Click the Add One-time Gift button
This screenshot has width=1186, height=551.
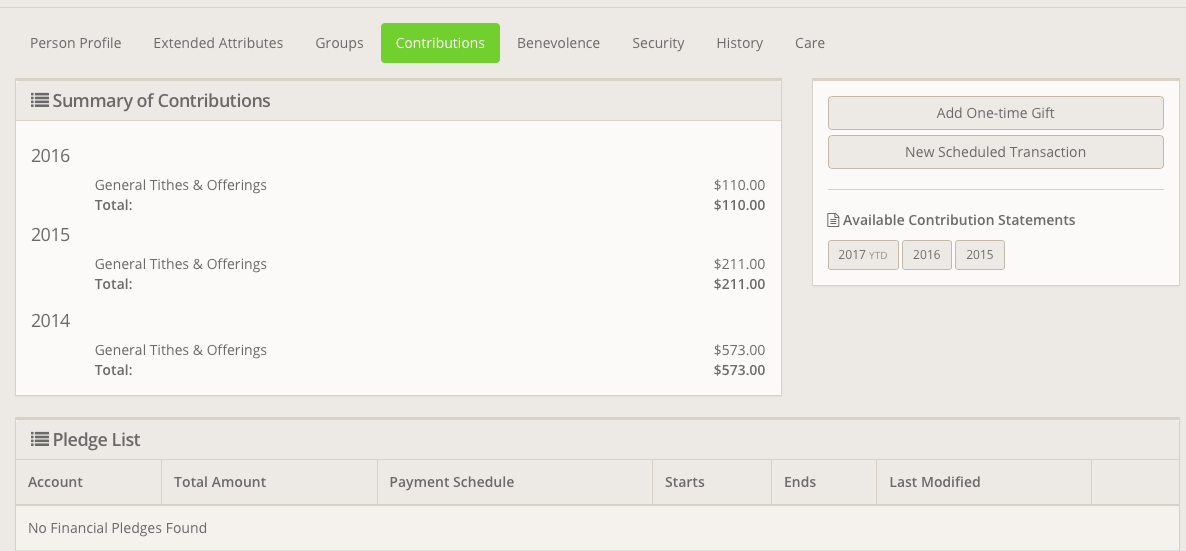pyautogui.click(x=995, y=113)
